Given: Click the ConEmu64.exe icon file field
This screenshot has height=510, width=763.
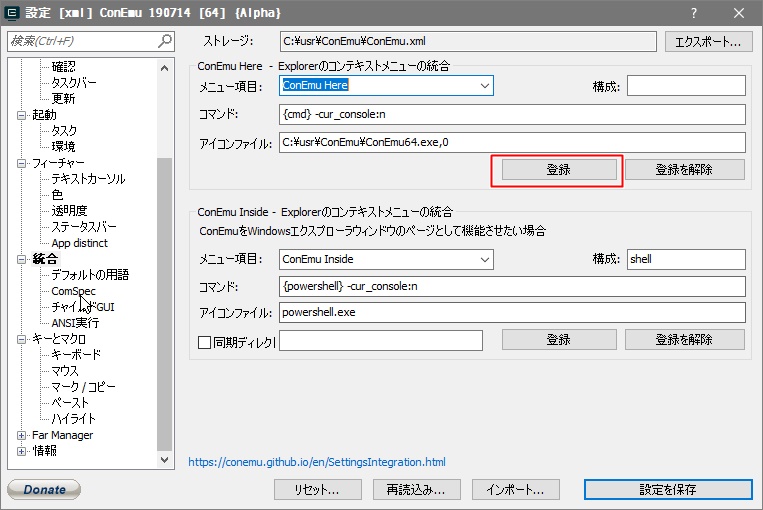Looking at the screenshot, I should click(x=512, y=143).
